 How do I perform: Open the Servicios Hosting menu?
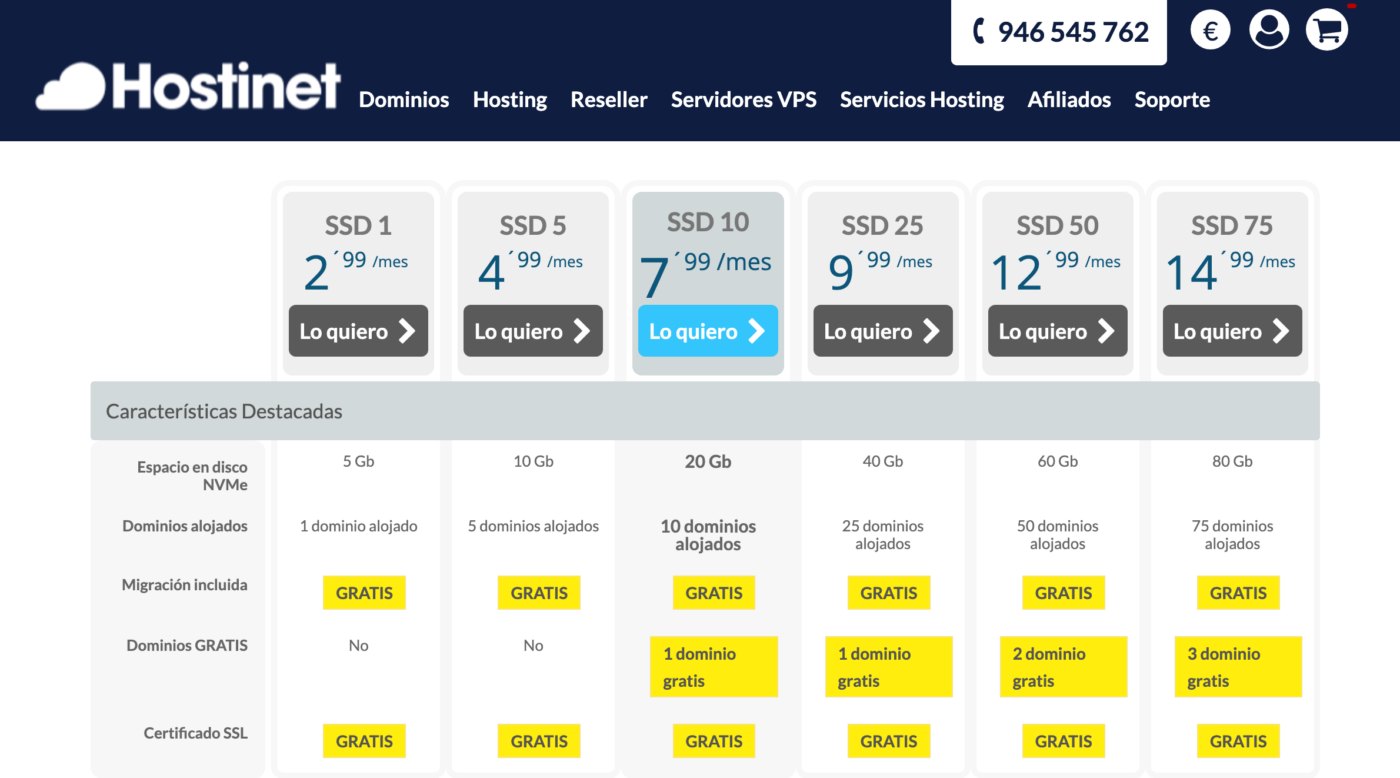(922, 100)
